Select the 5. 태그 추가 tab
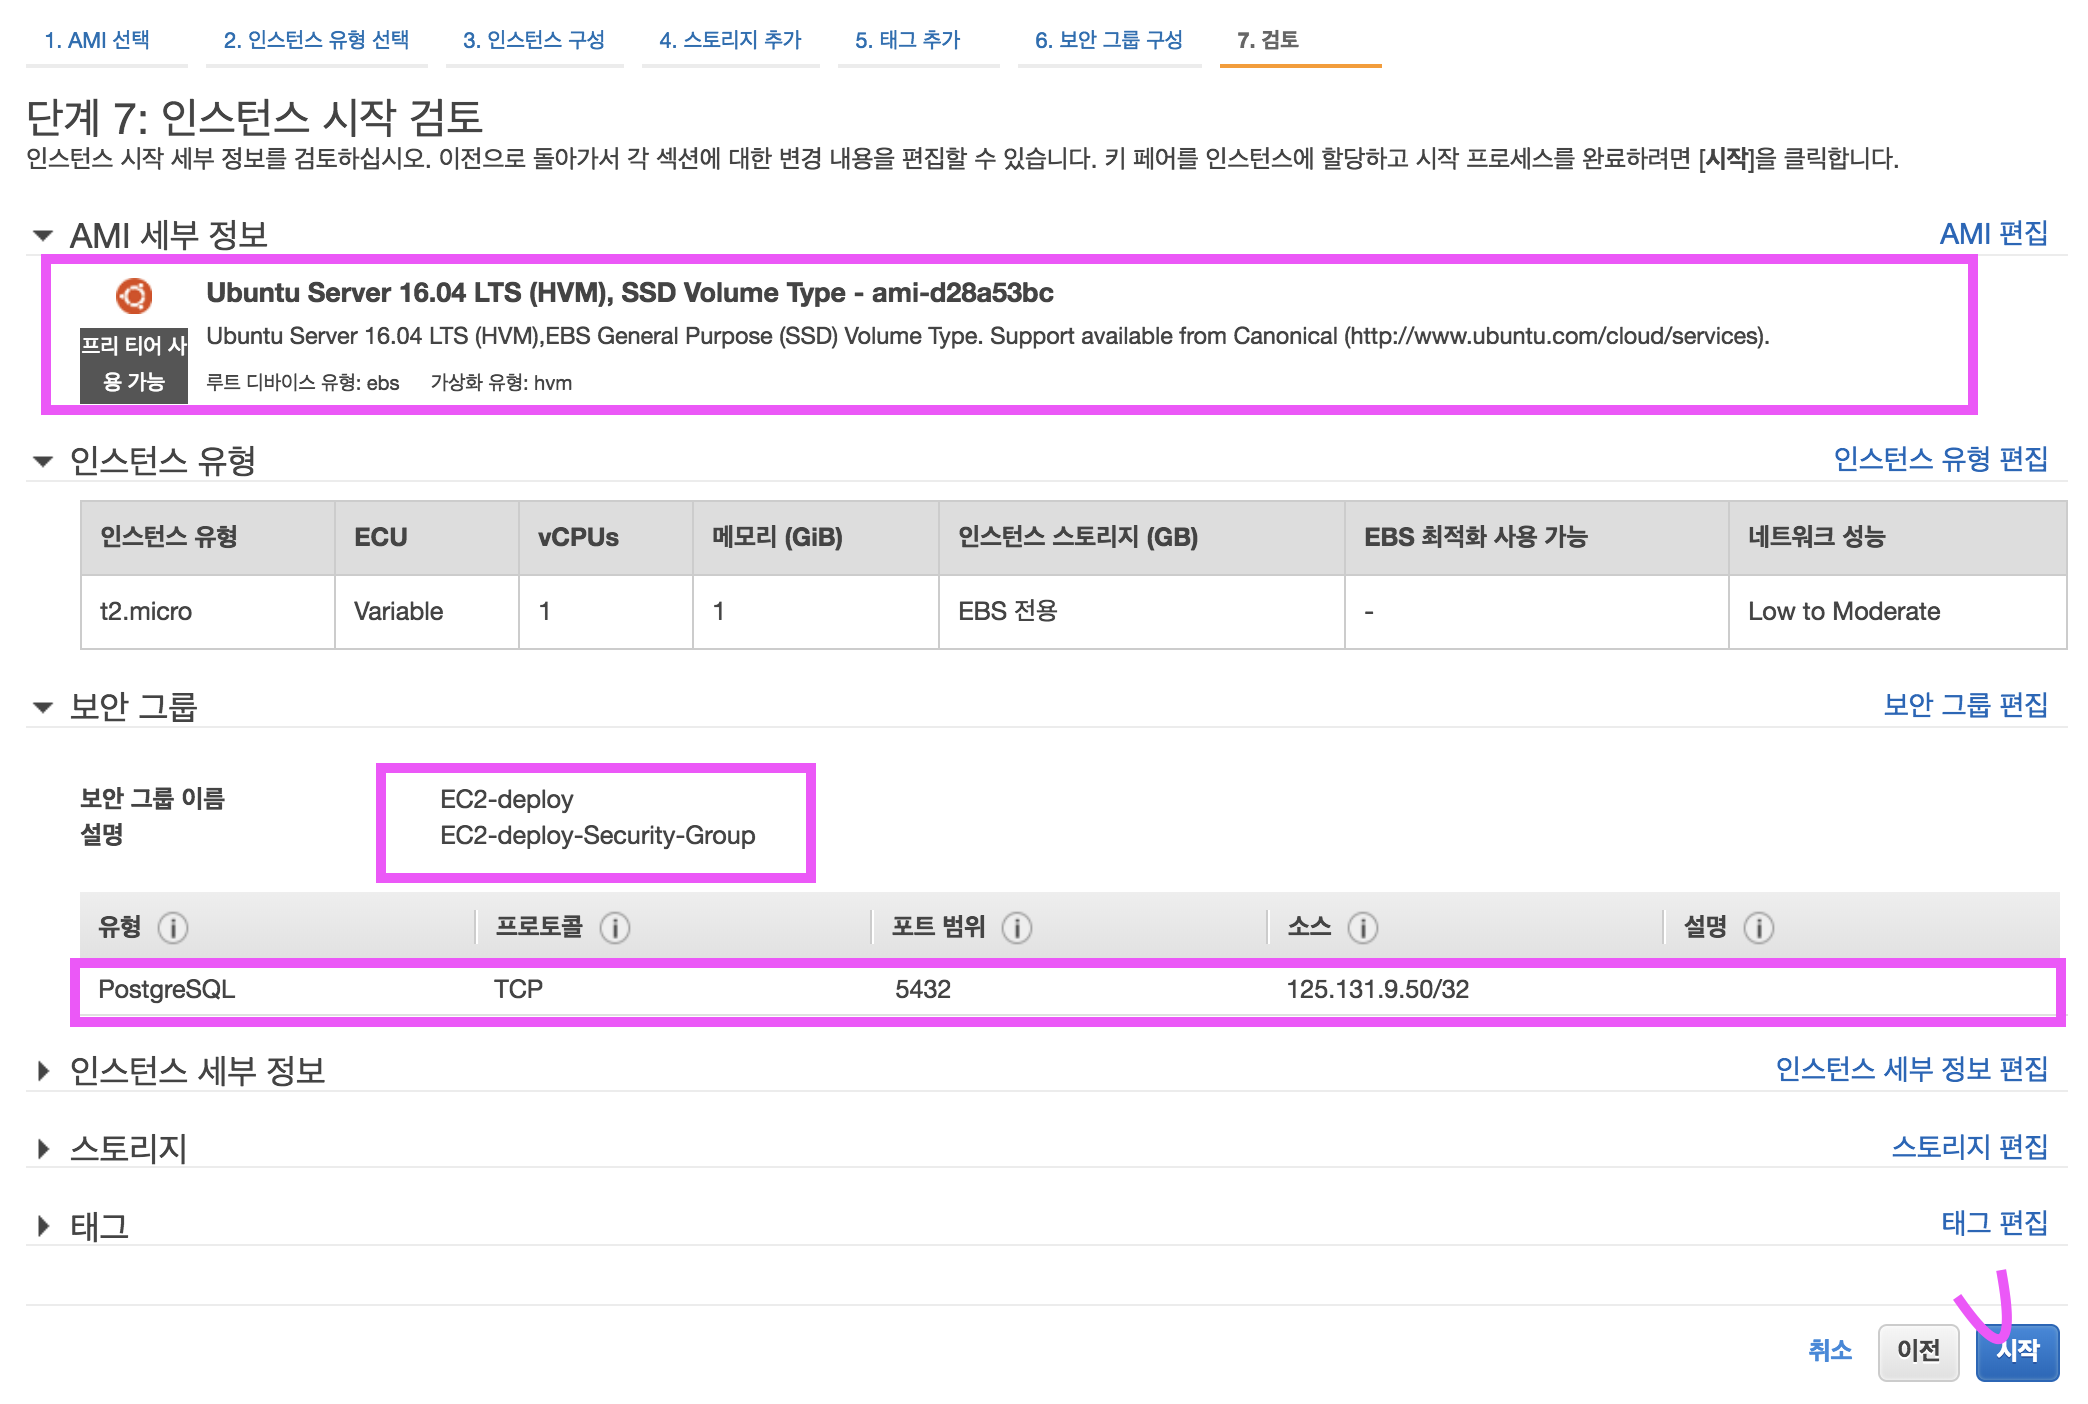Image resolution: width=2088 pixels, height=1404 pixels. pos(907,40)
